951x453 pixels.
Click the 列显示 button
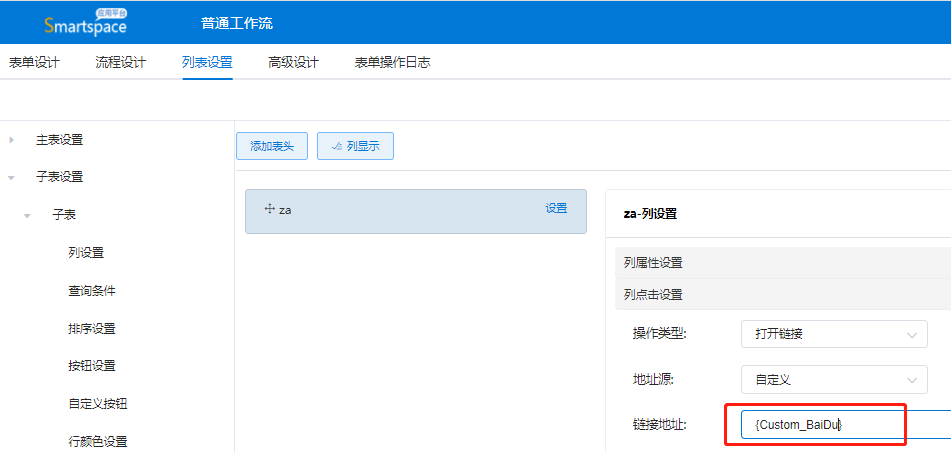(x=355, y=146)
